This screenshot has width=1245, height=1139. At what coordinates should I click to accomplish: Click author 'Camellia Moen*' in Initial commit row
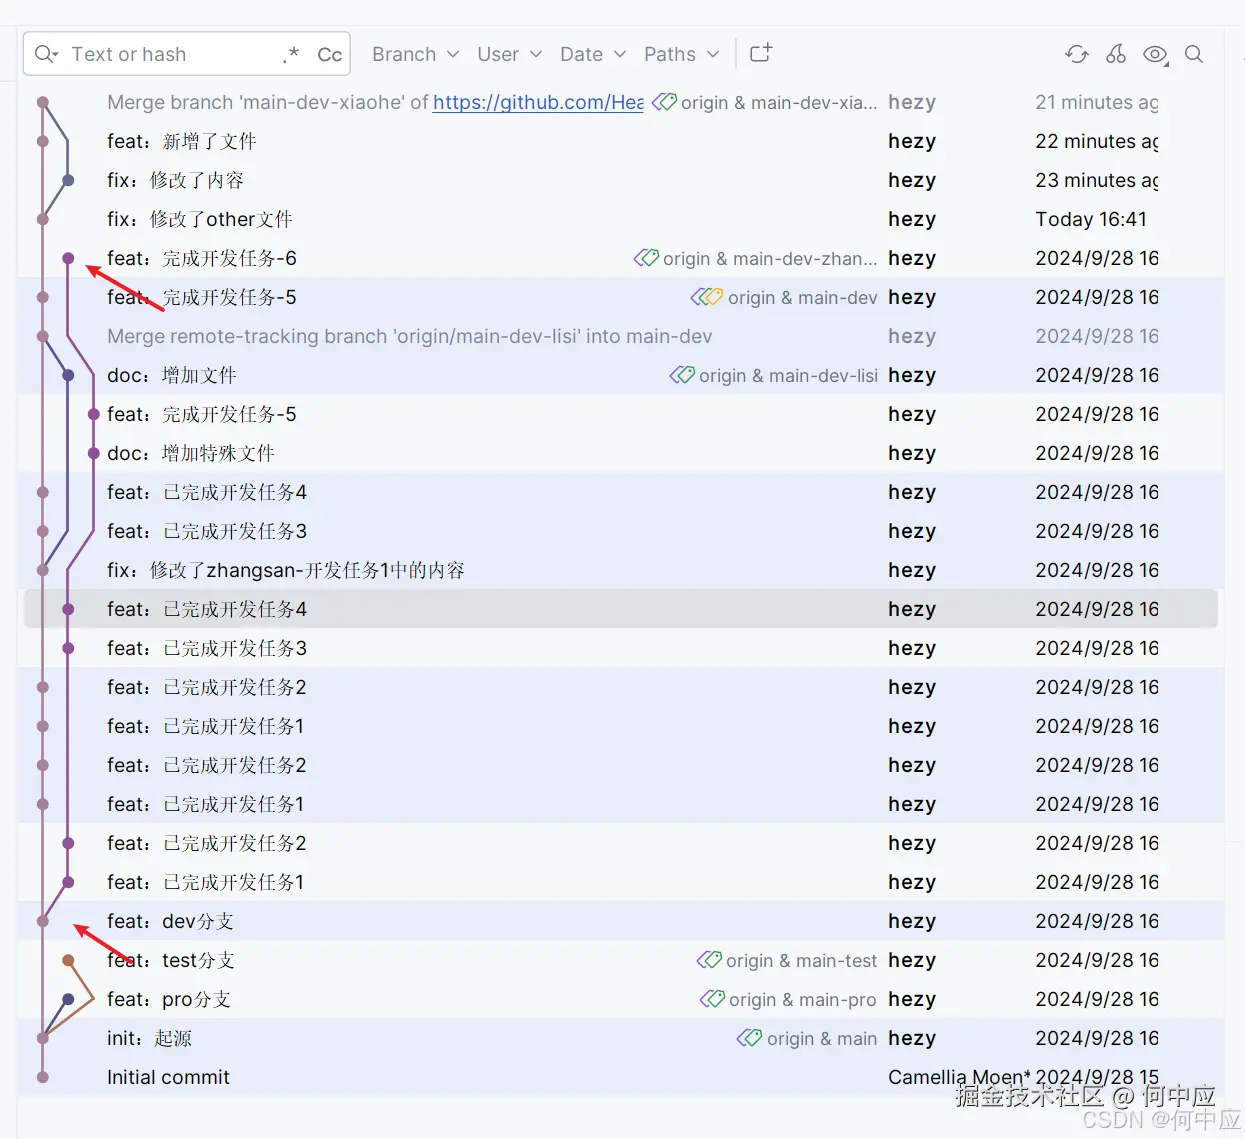[x=959, y=1077]
